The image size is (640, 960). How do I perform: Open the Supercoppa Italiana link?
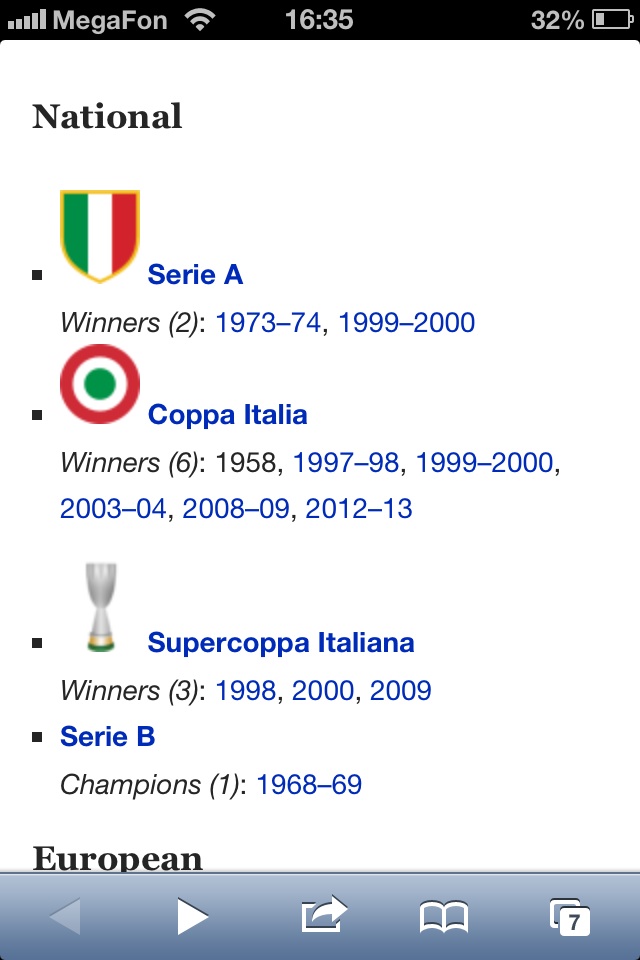pos(280,642)
